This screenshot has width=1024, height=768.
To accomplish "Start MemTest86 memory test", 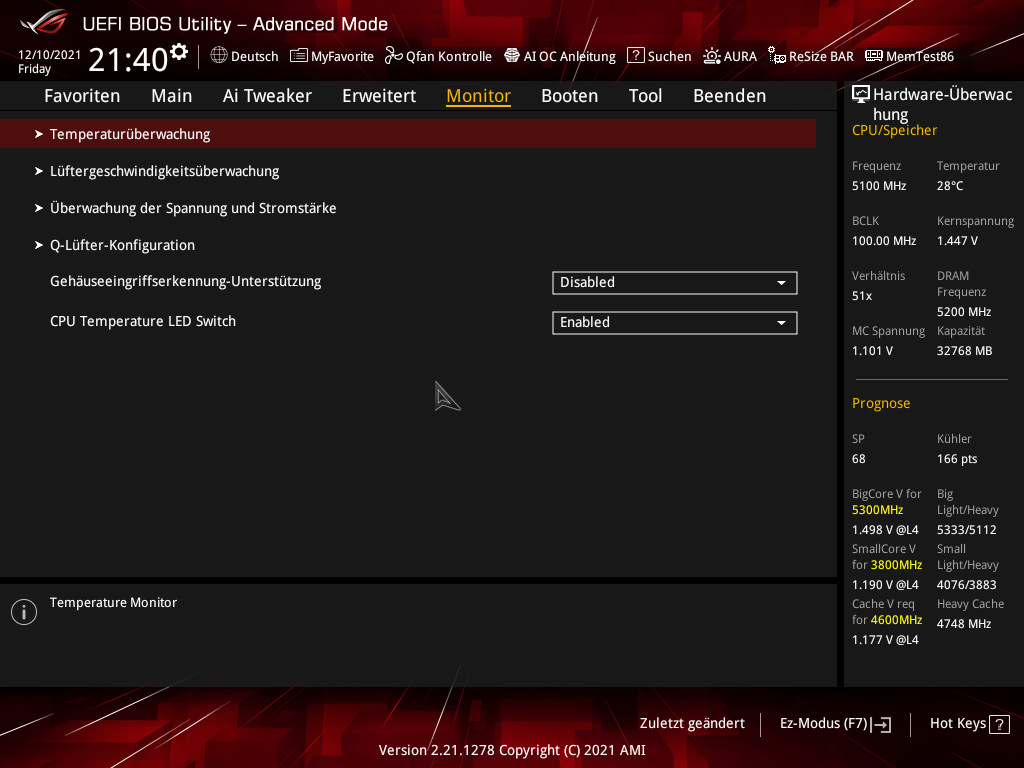I will pyautogui.click(x=909, y=56).
